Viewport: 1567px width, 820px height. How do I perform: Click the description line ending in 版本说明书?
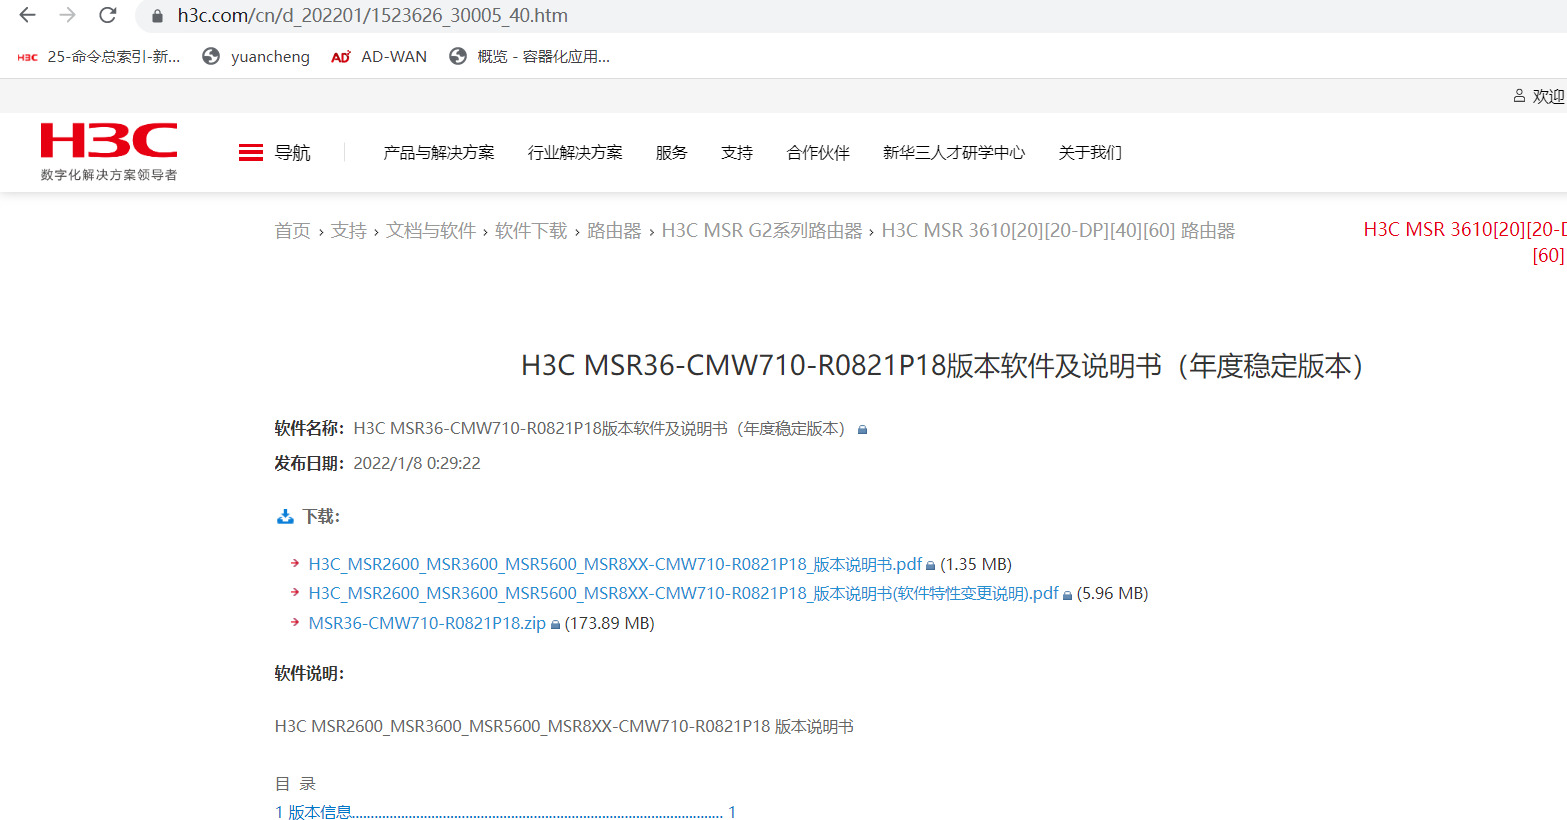click(564, 726)
